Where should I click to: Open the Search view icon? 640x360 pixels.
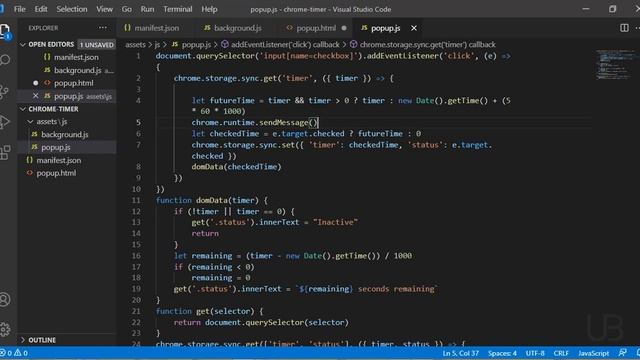coord(5,60)
